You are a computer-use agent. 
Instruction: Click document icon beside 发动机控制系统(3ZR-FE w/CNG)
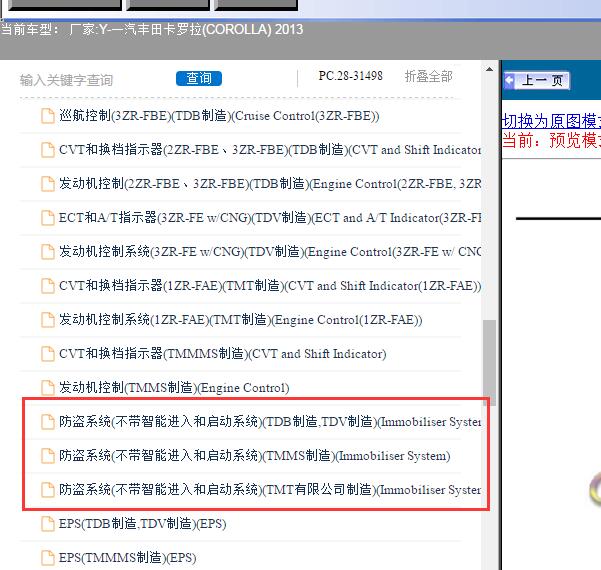pyautogui.click(x=48, y=252)
